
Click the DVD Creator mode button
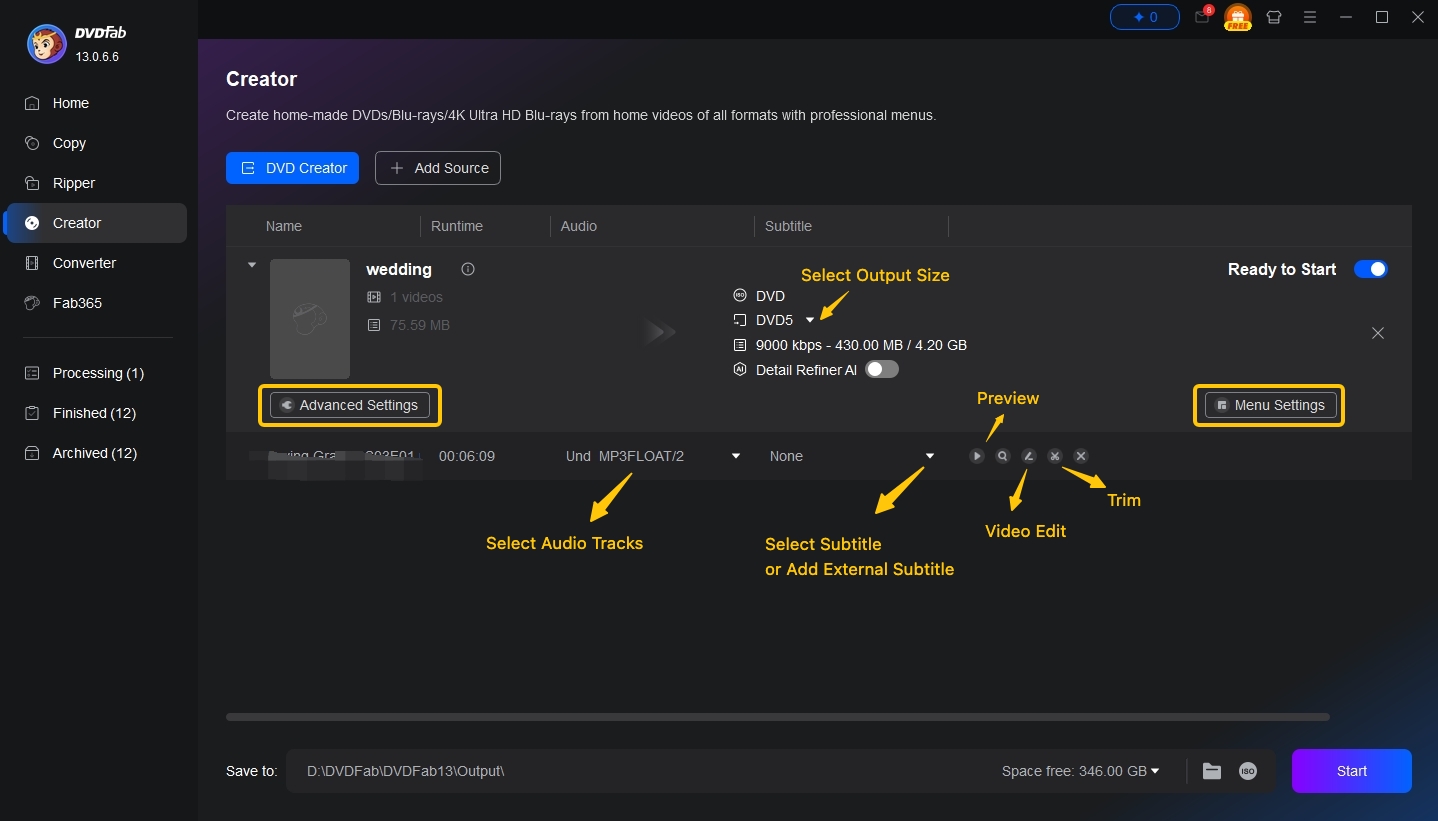tap(292, 168)
